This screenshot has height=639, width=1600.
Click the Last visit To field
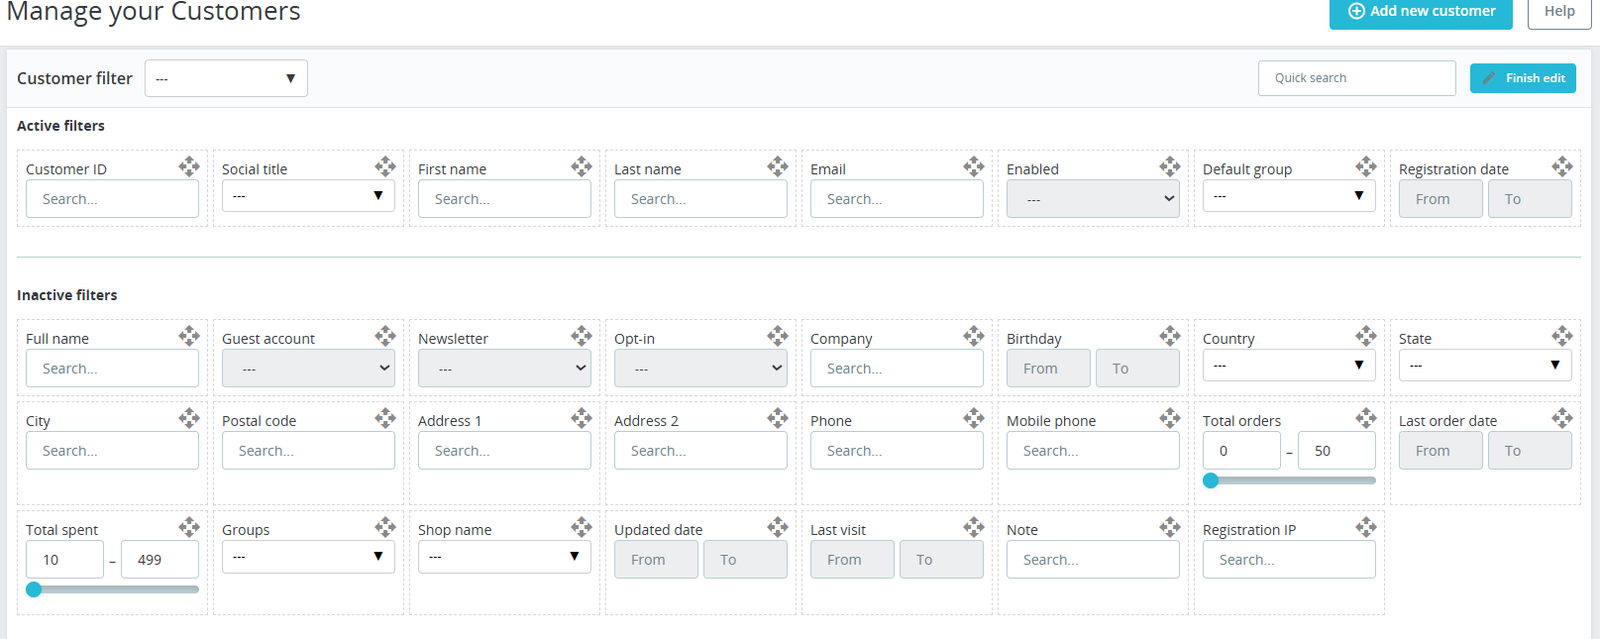point(942,559)
